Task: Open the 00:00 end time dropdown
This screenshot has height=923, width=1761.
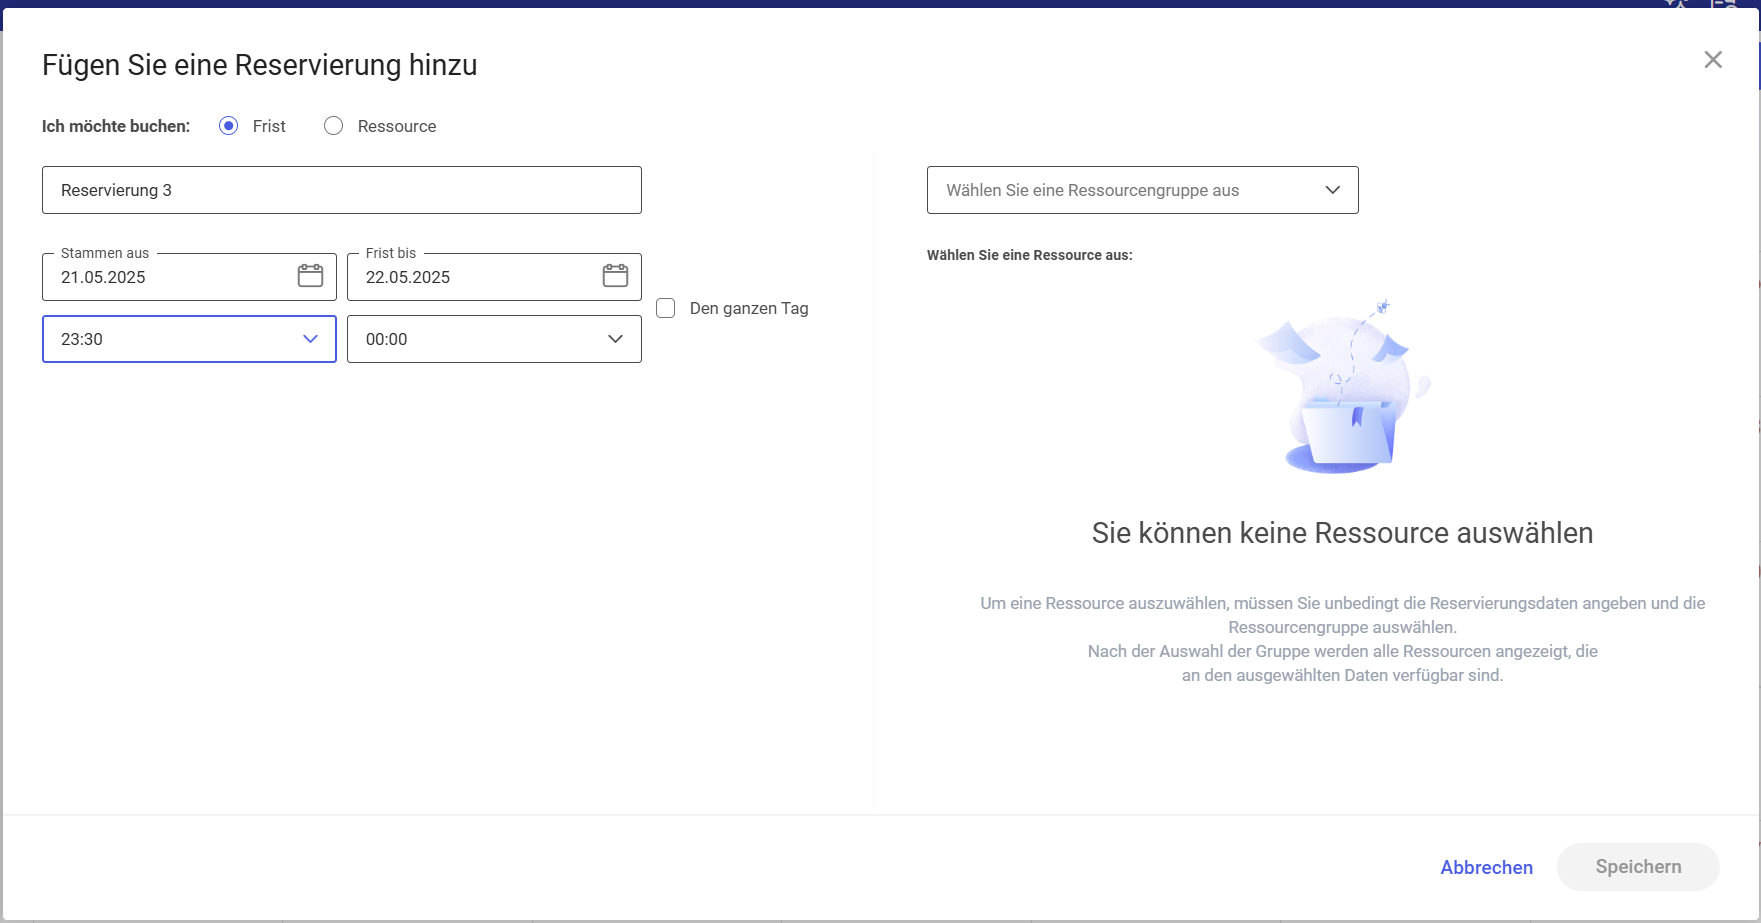Action: [494, 339]
